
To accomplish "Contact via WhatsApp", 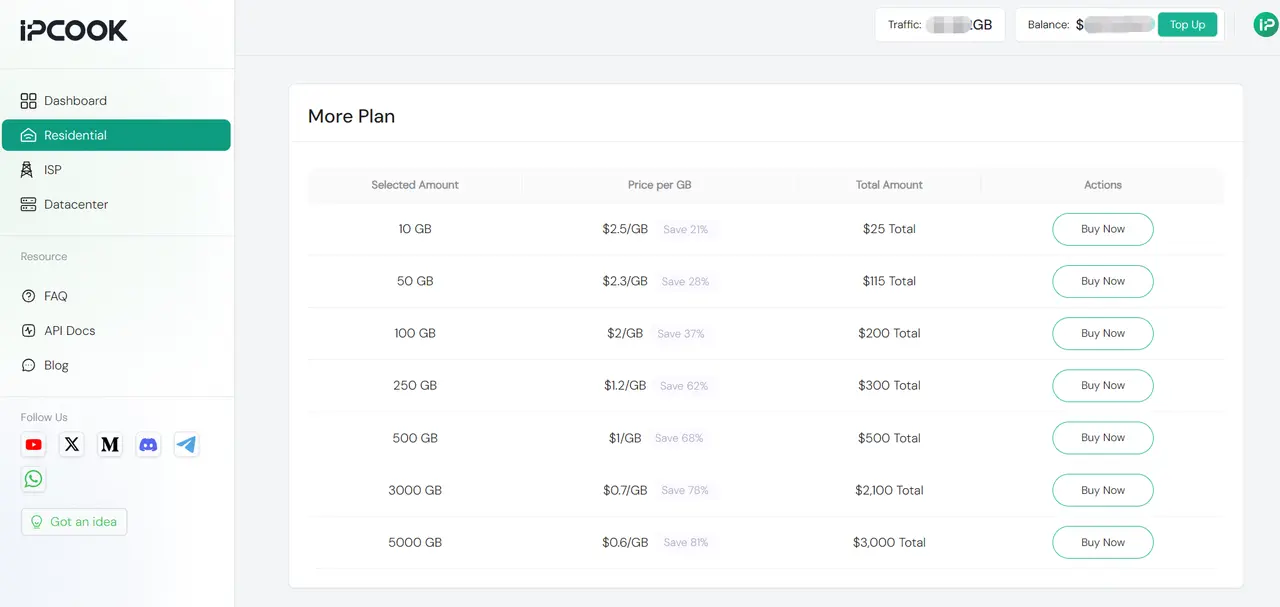I will point(33,479).
